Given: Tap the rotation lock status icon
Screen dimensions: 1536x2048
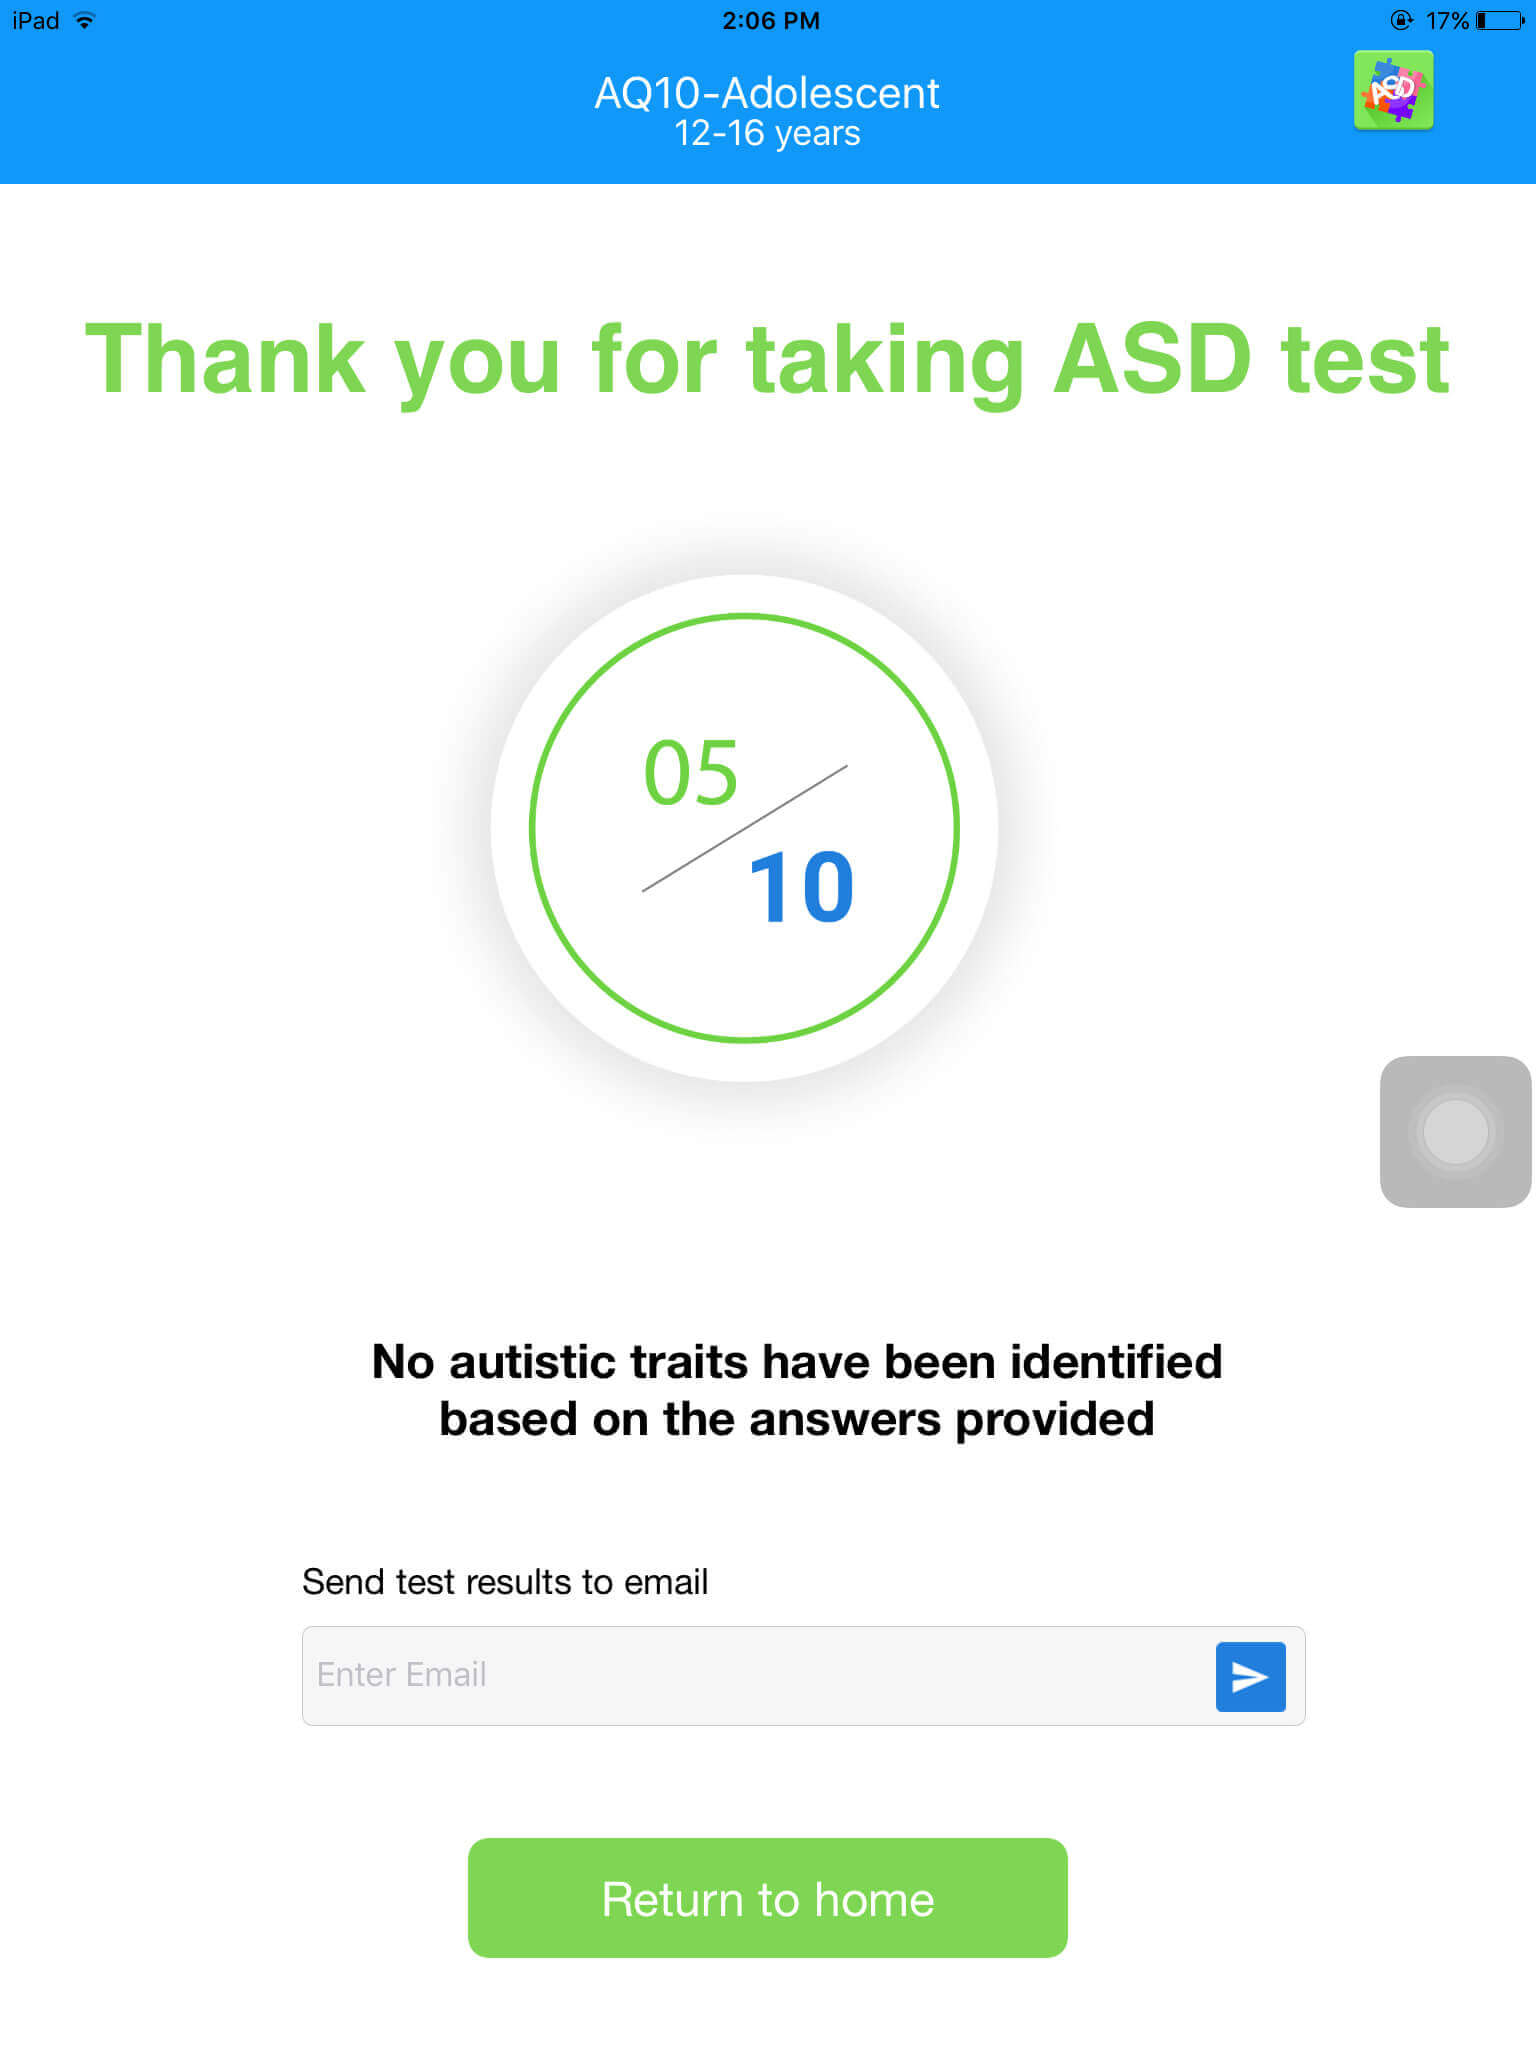Looking at the screenshot, I should click(x=1401, y=21).
